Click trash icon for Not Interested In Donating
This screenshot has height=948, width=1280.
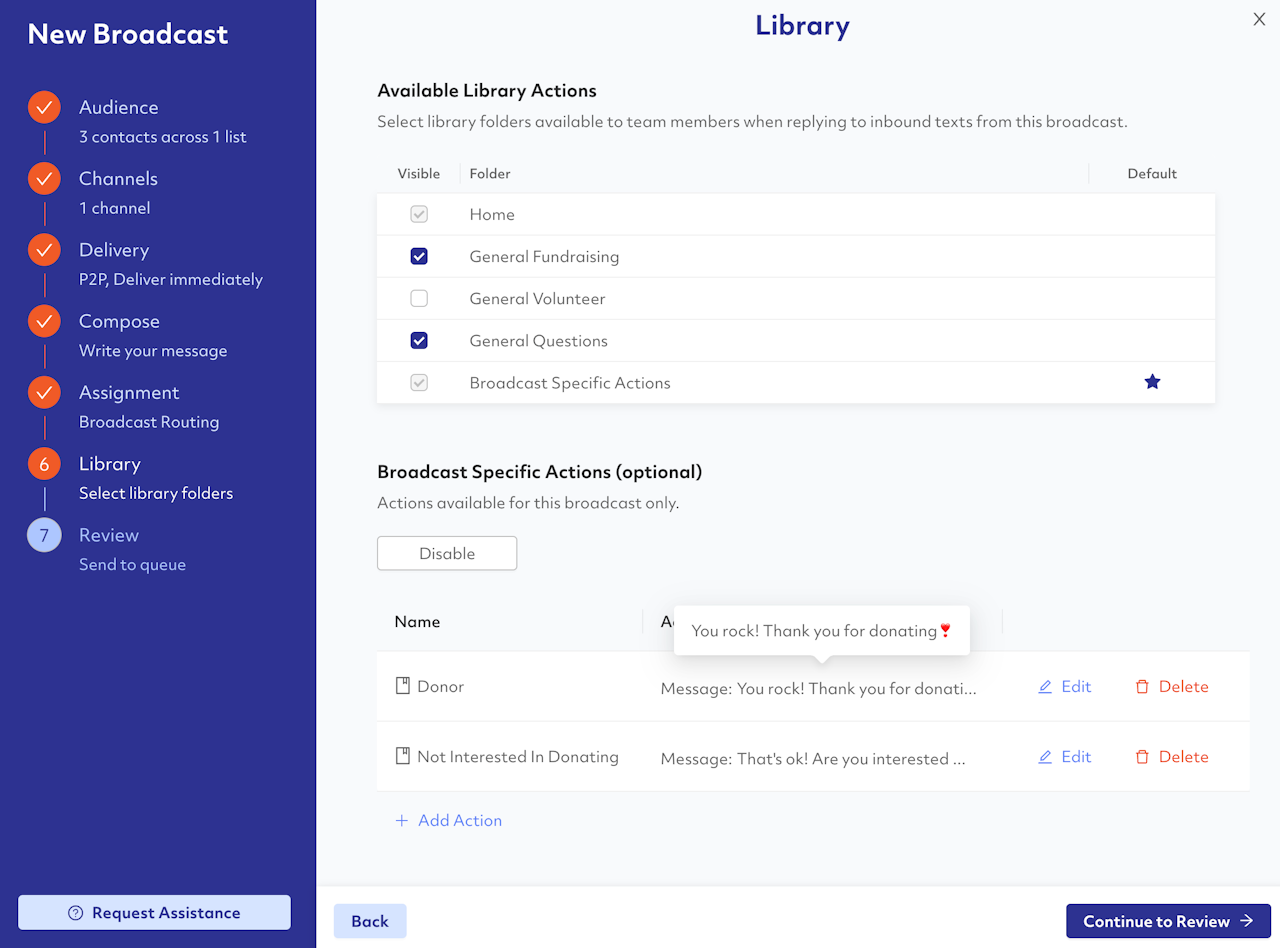click(x=1142, y=757)
